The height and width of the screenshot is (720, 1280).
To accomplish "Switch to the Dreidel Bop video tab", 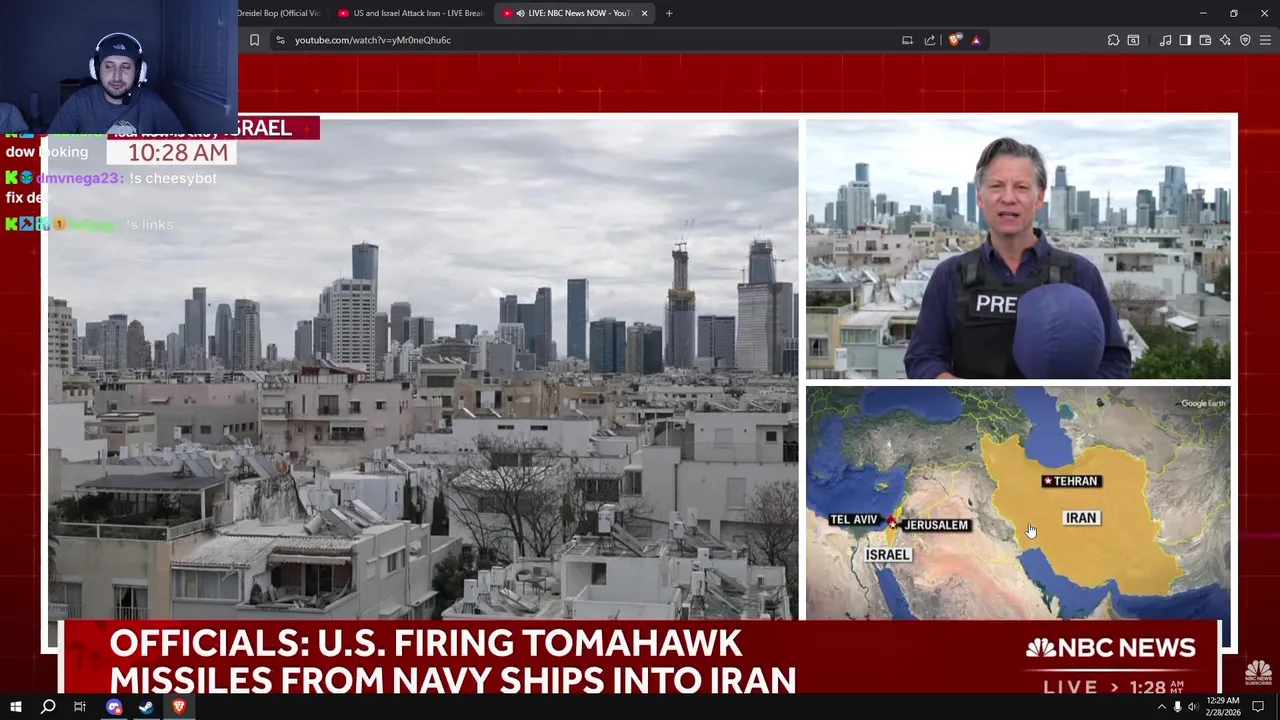I will [279, 13].
